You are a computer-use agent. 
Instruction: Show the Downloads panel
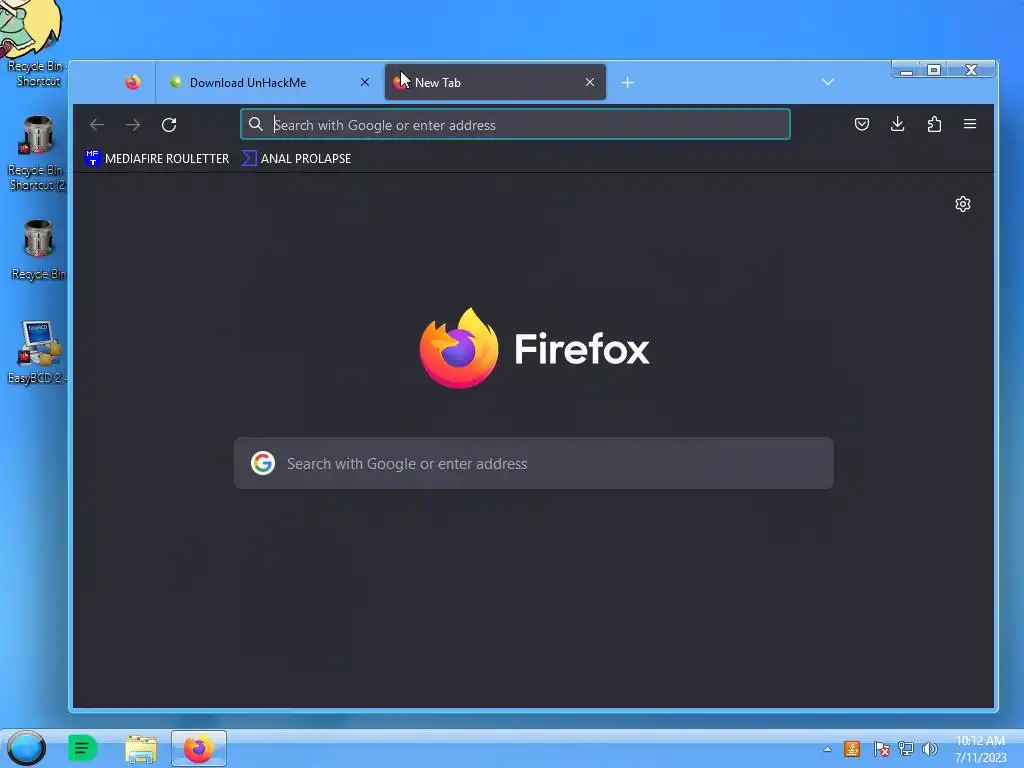897,124
